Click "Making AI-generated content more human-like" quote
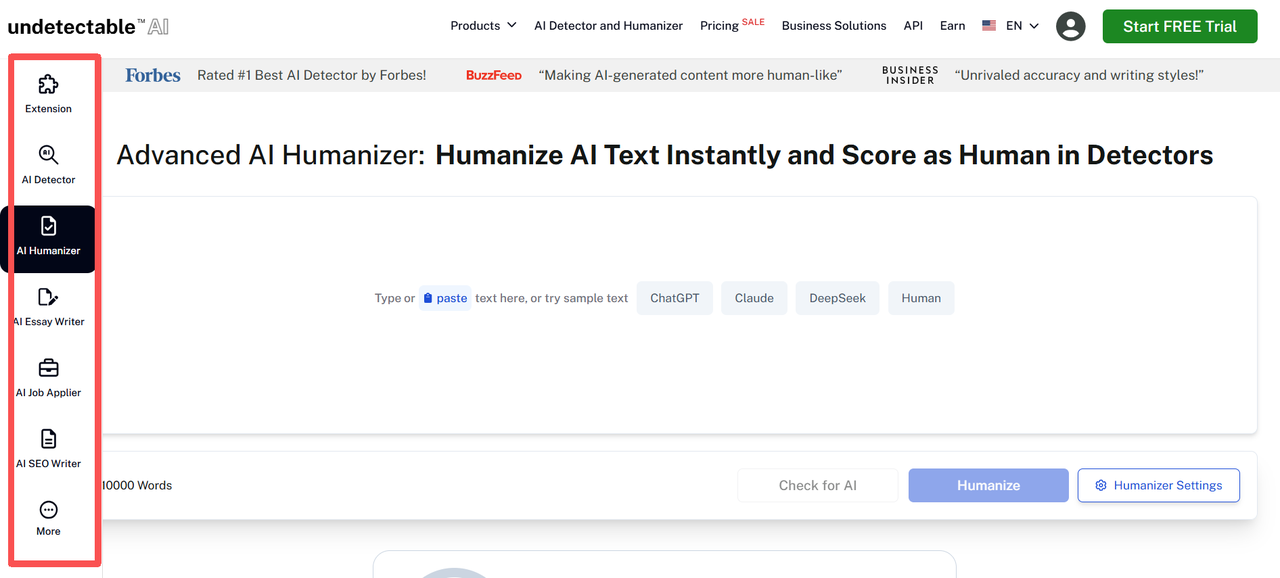Image resolution: width=1280 pixels, height=578 pixels. 690,75
